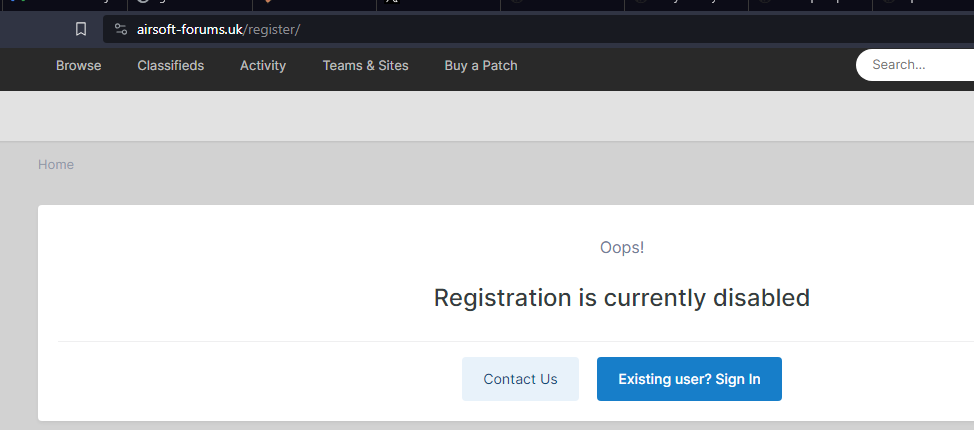Select Teams & Sites in the navigation bar
Viewport: 974px width, 430px height.
pos(365,65)
